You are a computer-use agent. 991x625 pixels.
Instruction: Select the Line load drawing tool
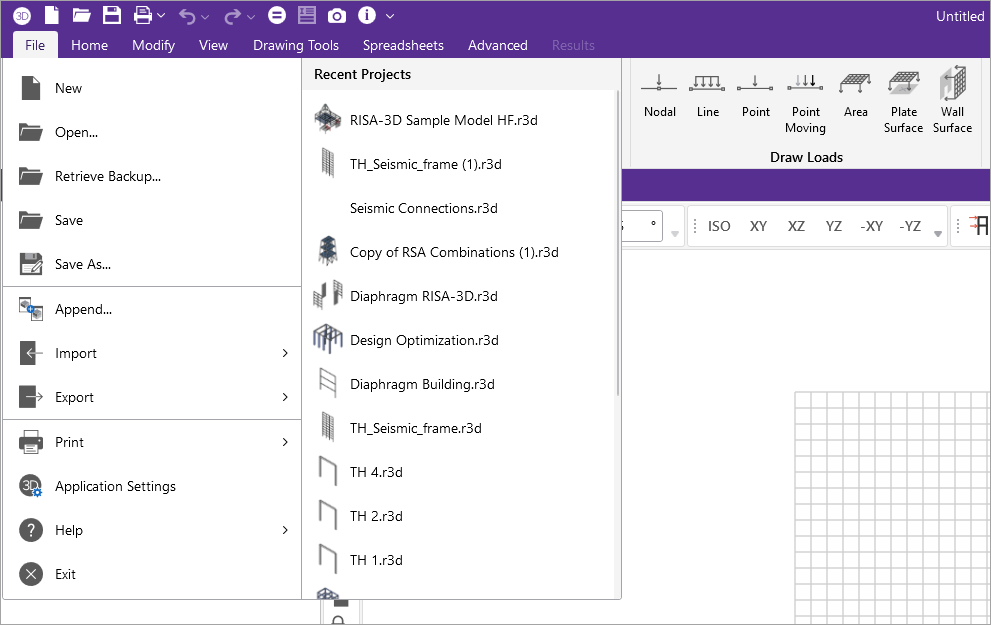click(707, 96)
